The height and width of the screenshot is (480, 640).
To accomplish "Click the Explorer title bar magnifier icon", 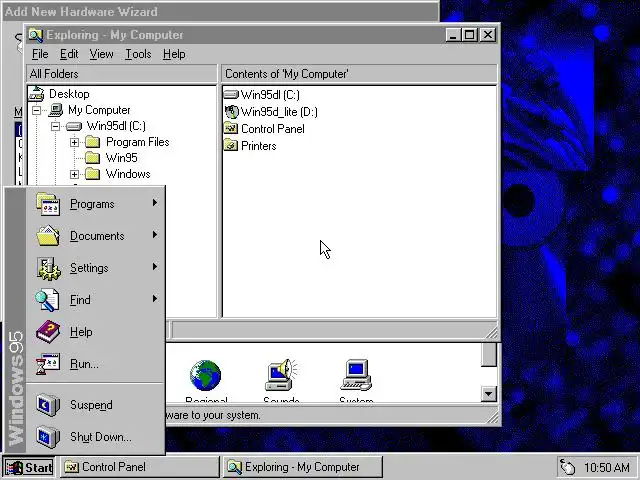I will click(36, 36).
